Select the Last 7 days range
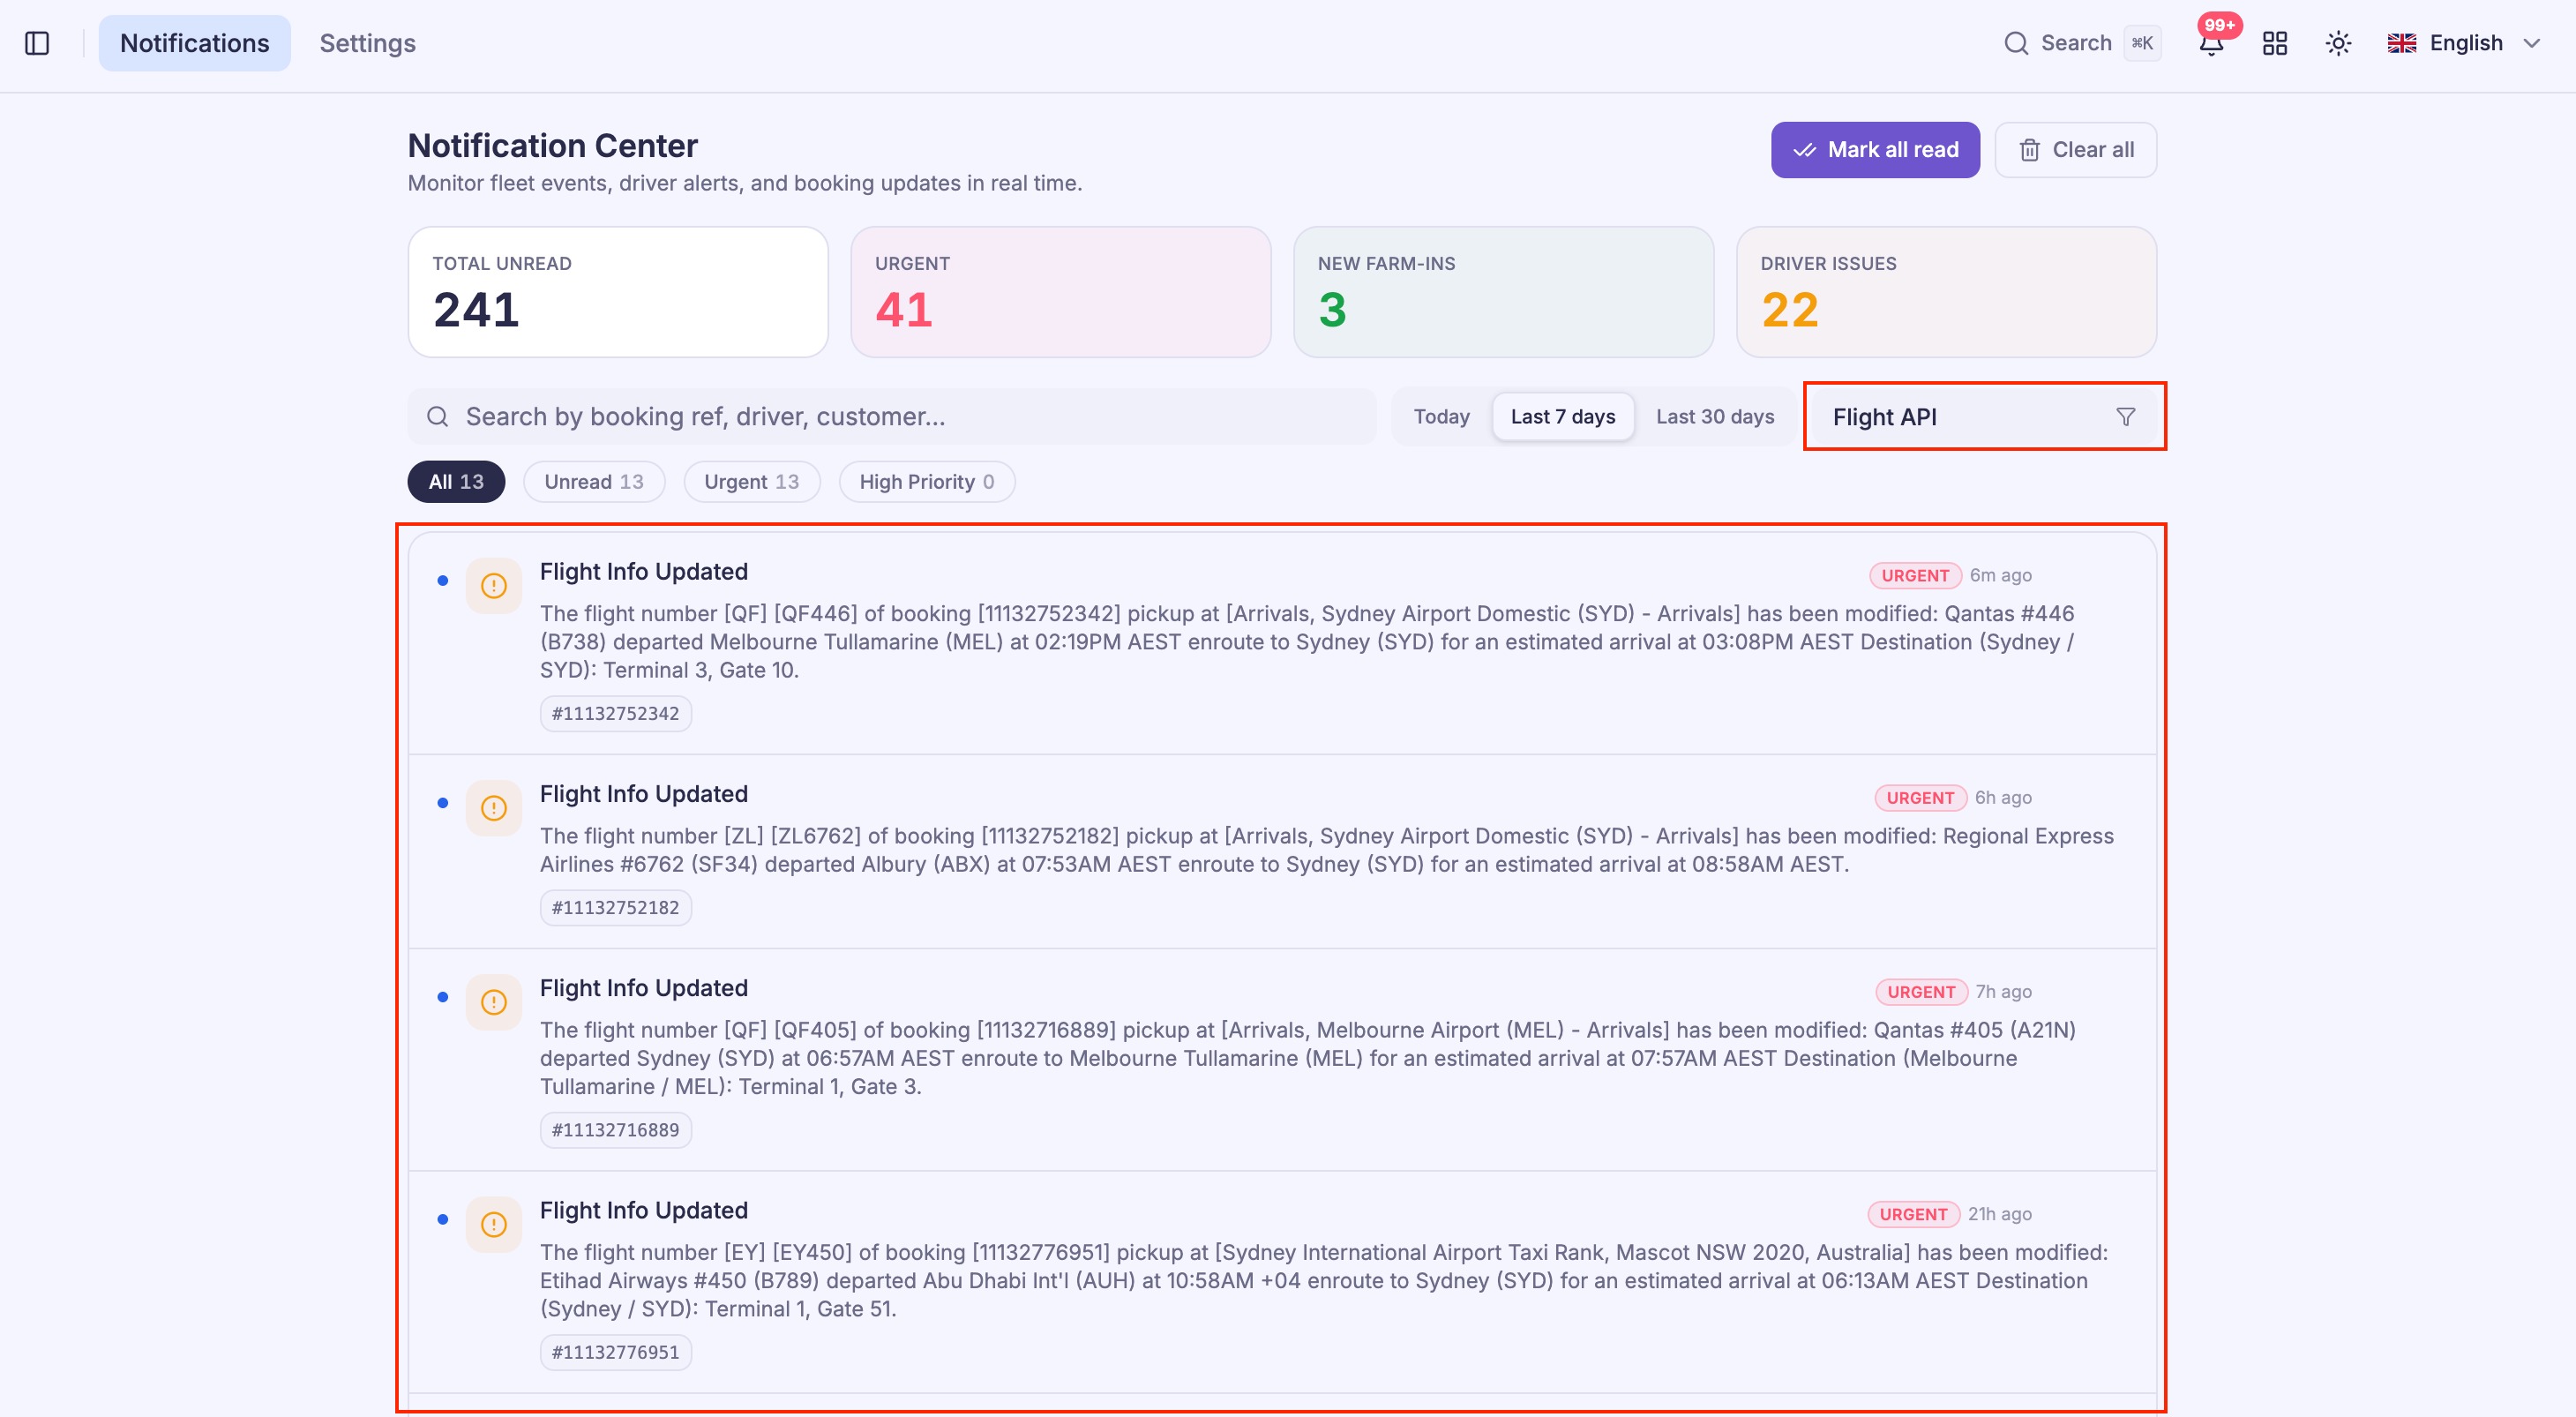The height and width of the screenshot is (1417, 2576). 1563,416
